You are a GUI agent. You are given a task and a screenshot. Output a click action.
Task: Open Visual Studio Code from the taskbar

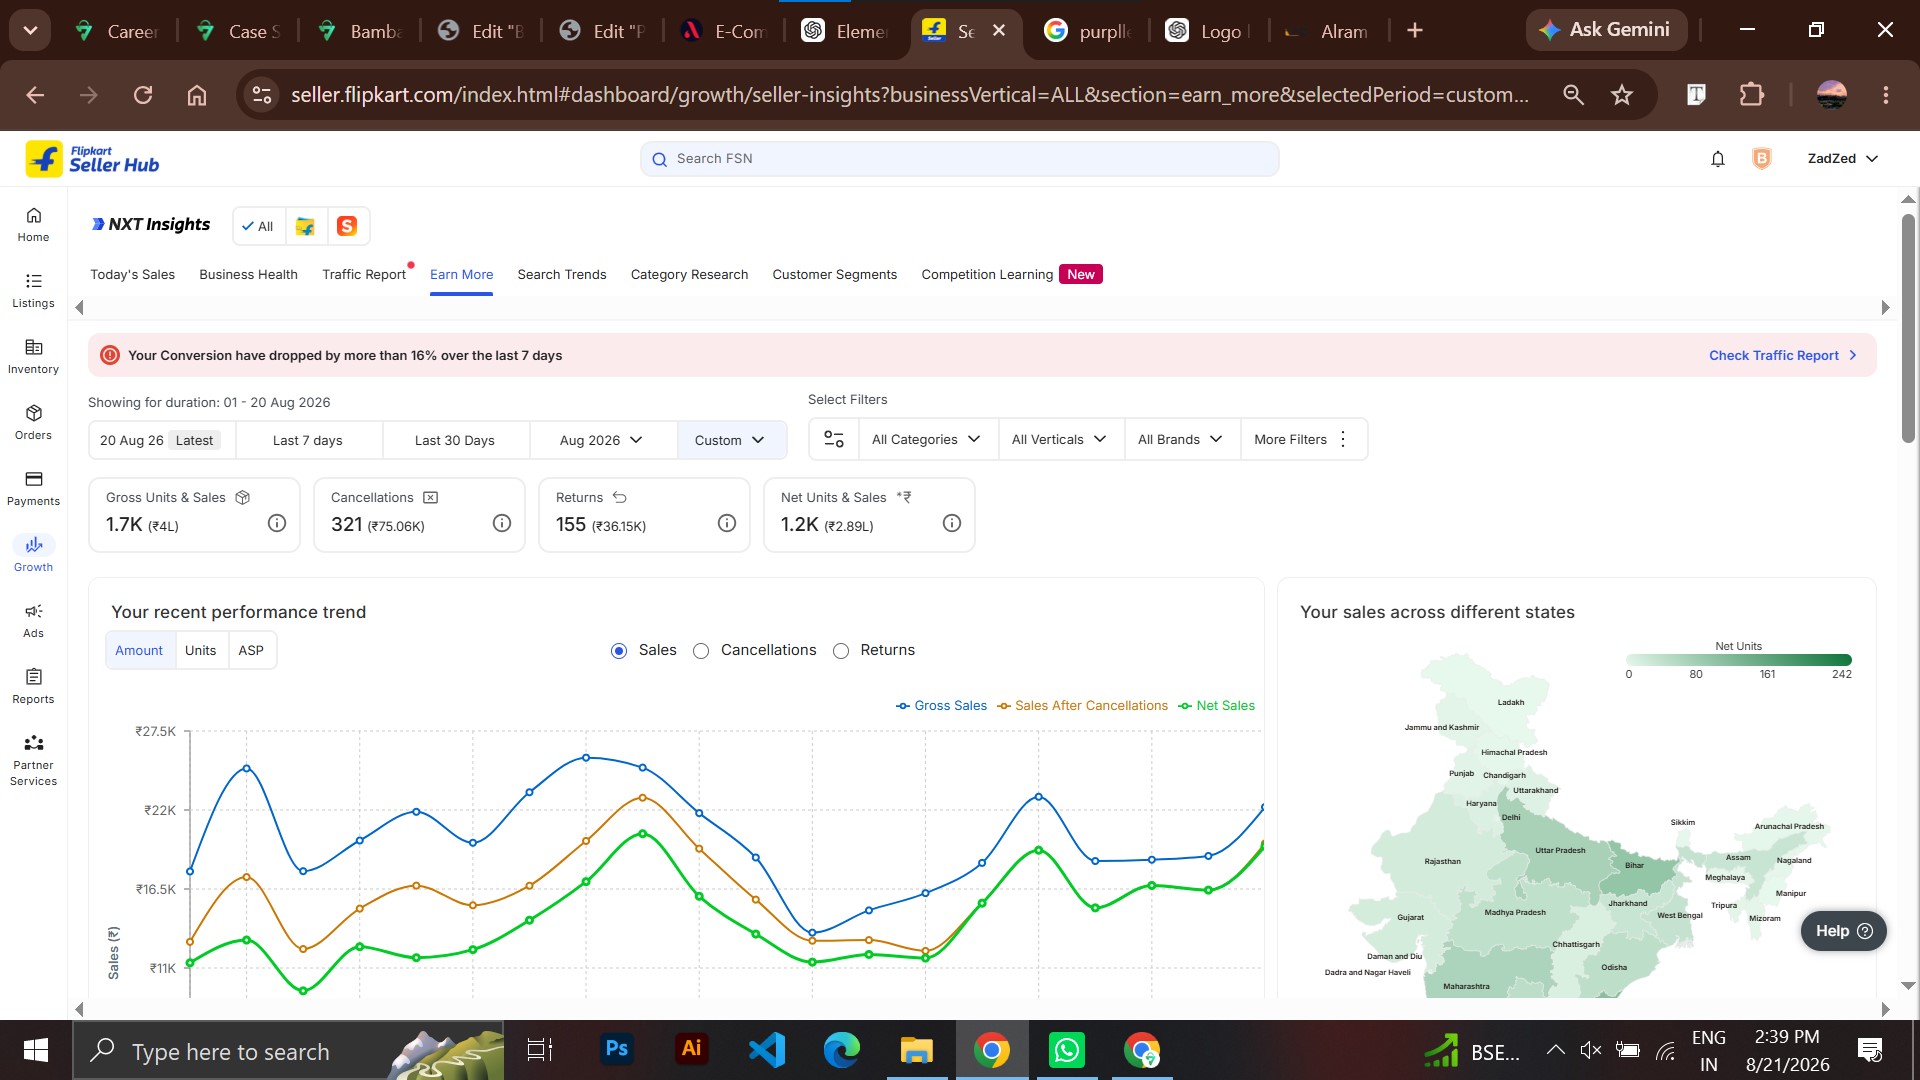click(x=767, y=1050)
